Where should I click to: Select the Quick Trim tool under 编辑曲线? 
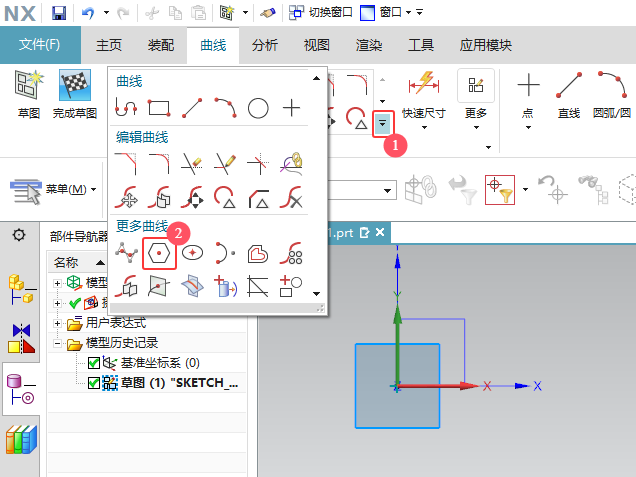pyautogui.click(x=192, y=164)
